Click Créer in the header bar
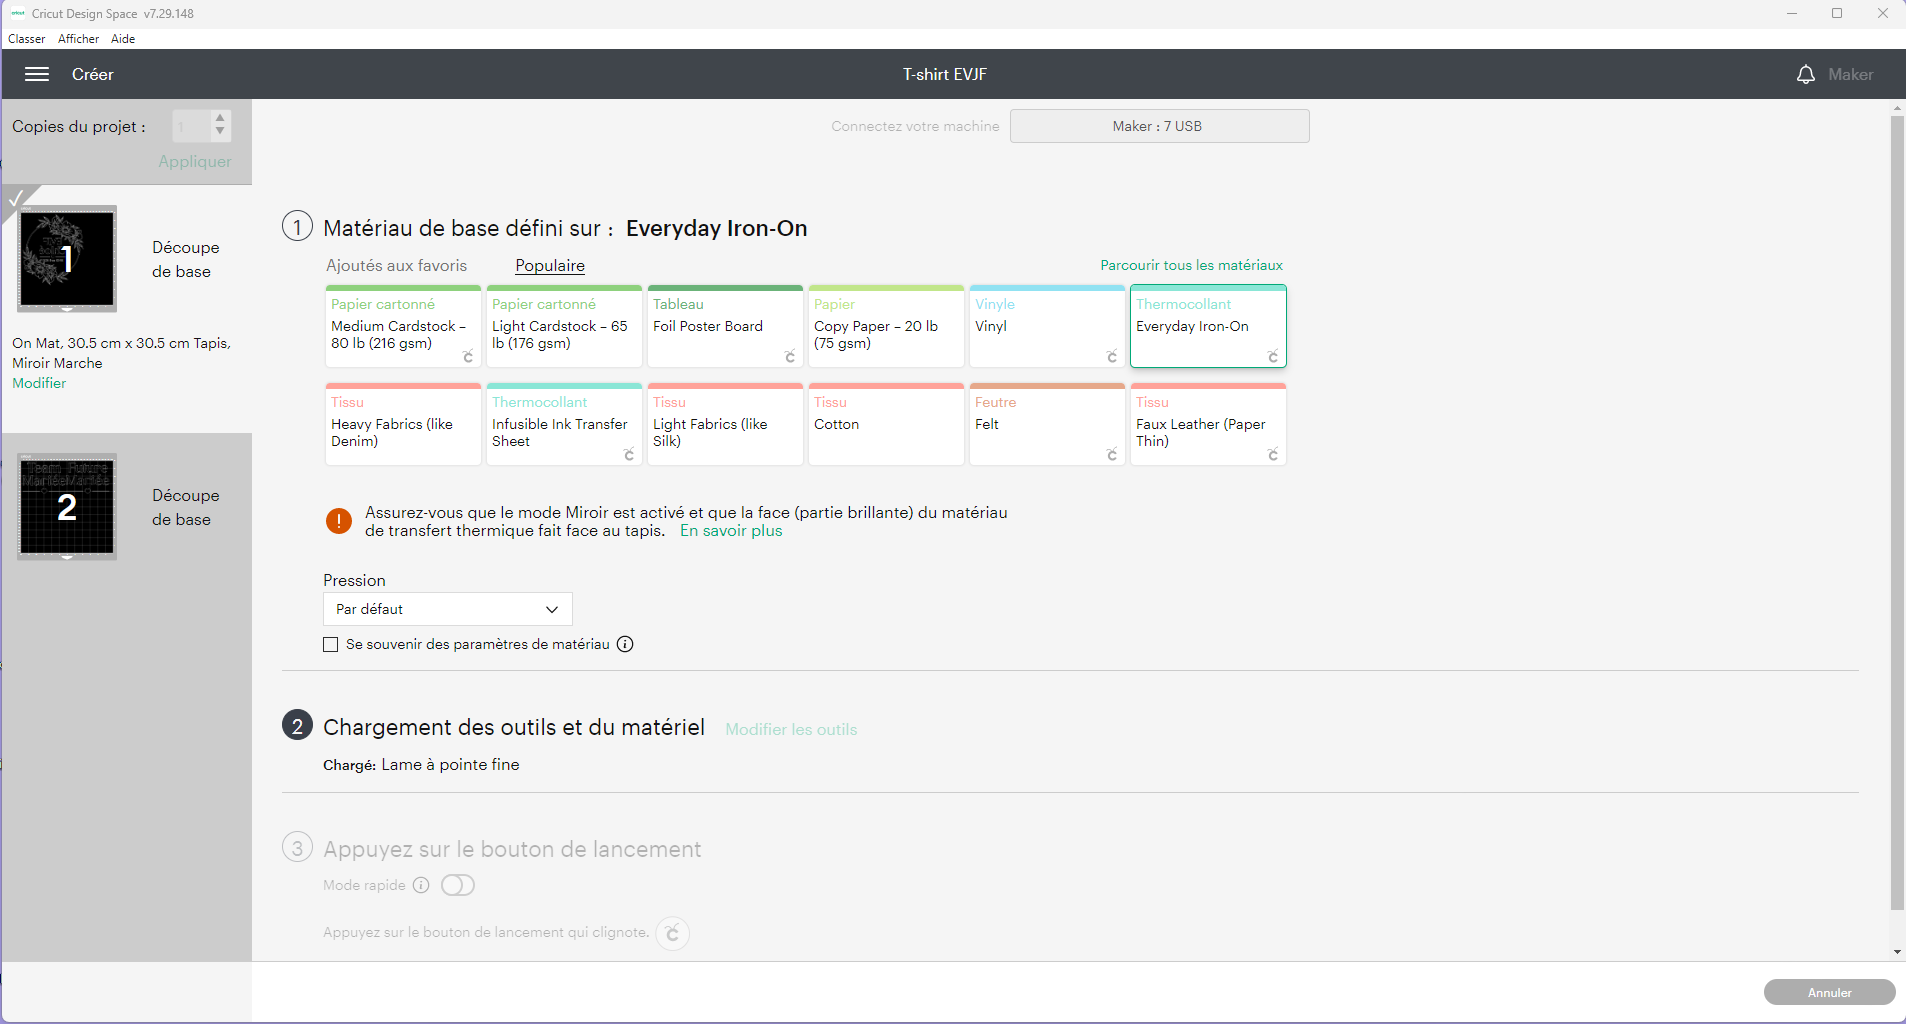 coord(92,74)
